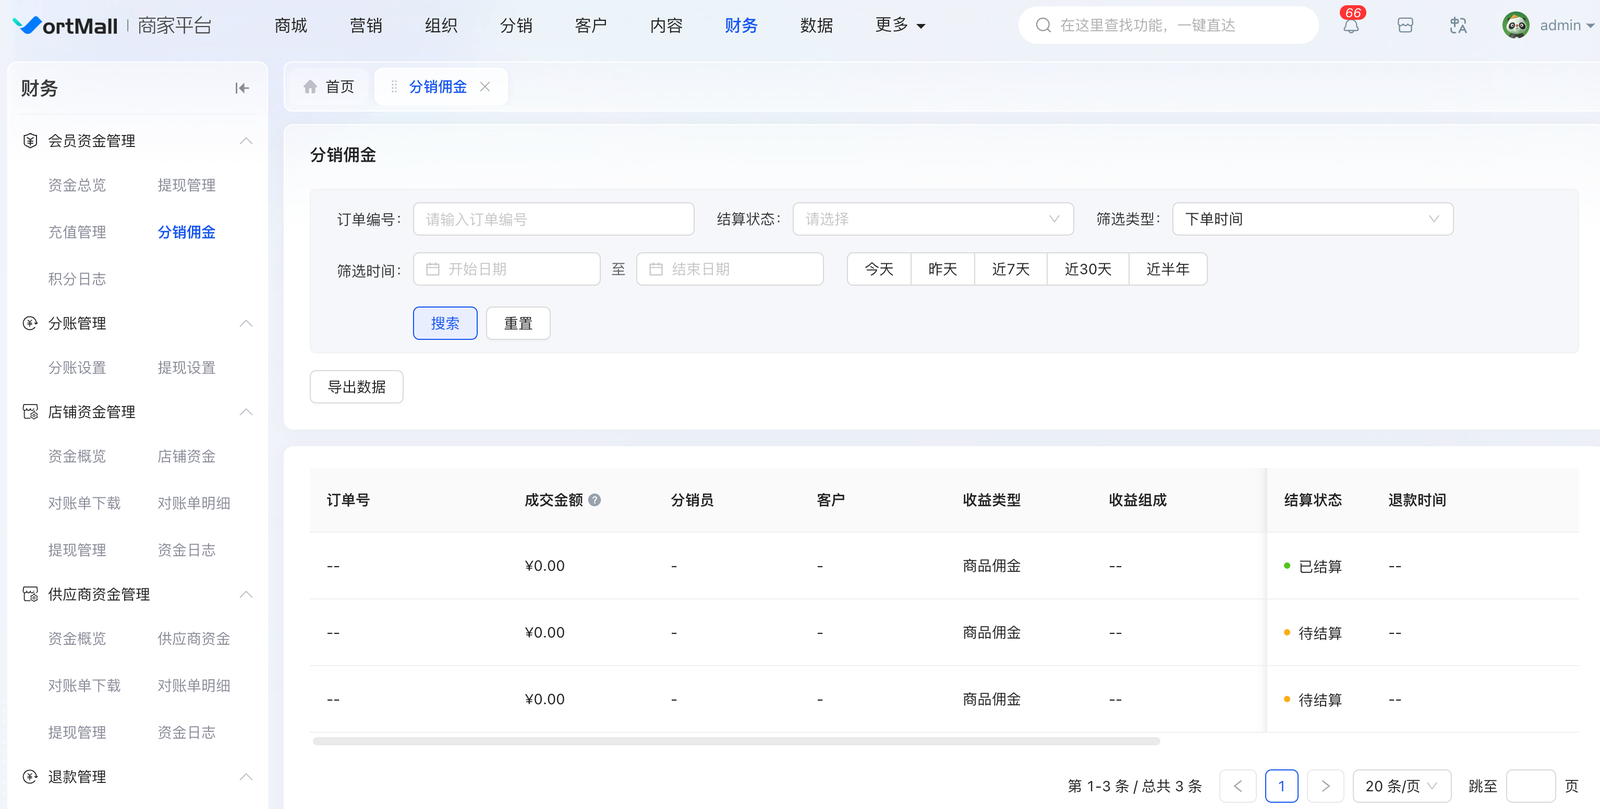
Task: Collapse the 会员资金管理 section
Action: point(245,141)
